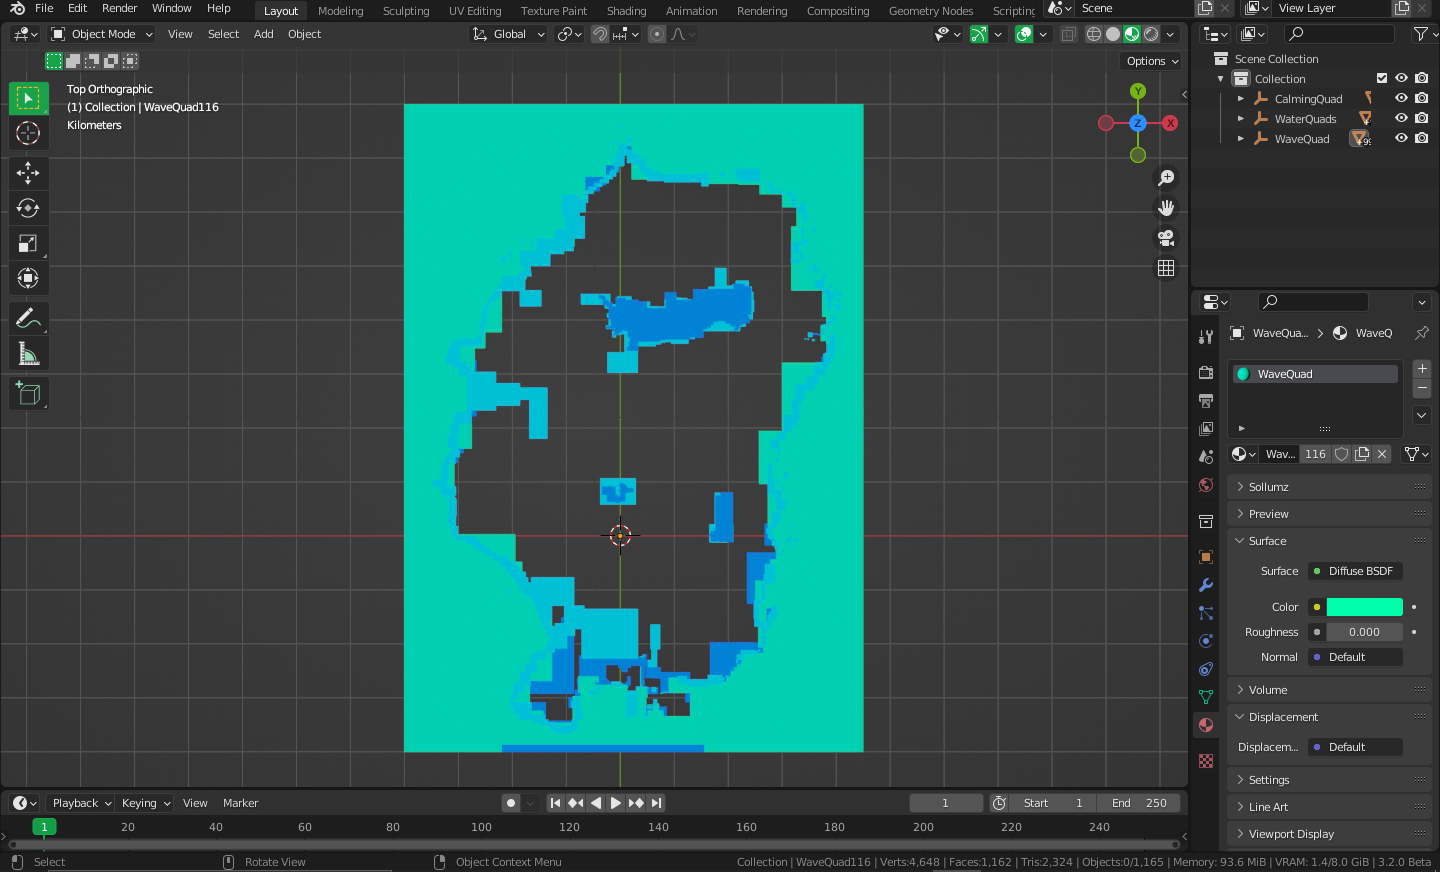The image size is (1440, 872).
Task: Select the Add Cube tool
Action: 28,394
